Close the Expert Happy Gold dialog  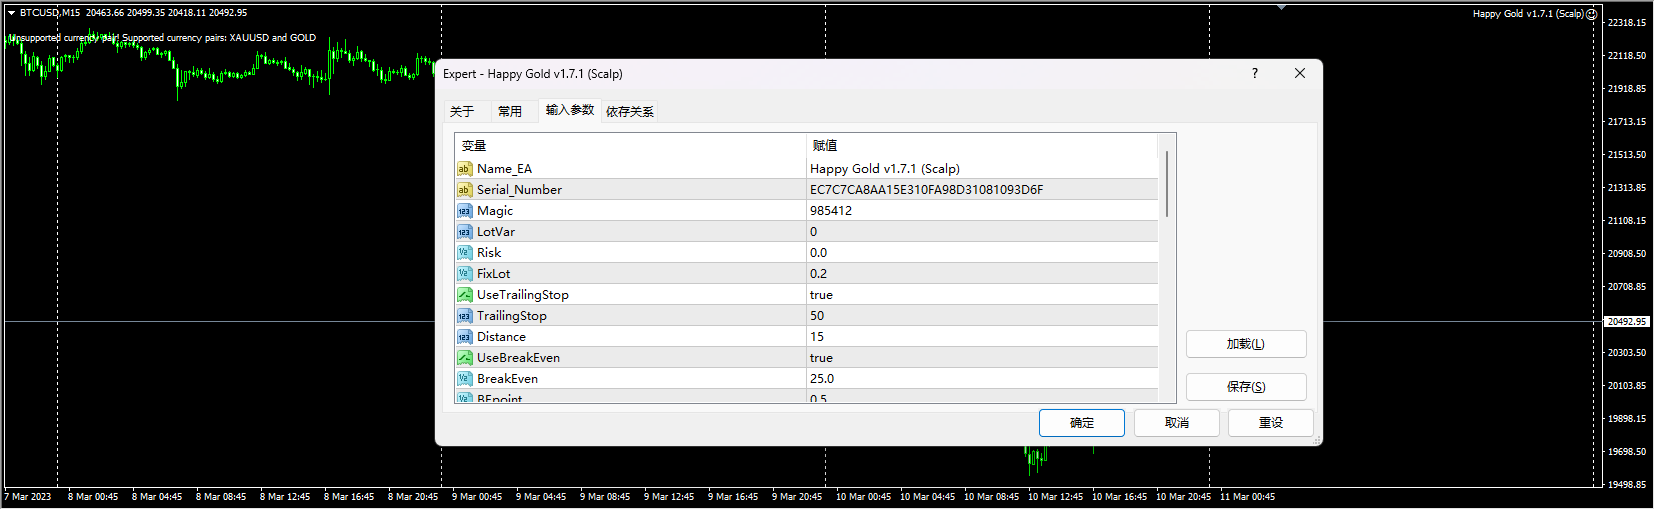coord(1300,73)
